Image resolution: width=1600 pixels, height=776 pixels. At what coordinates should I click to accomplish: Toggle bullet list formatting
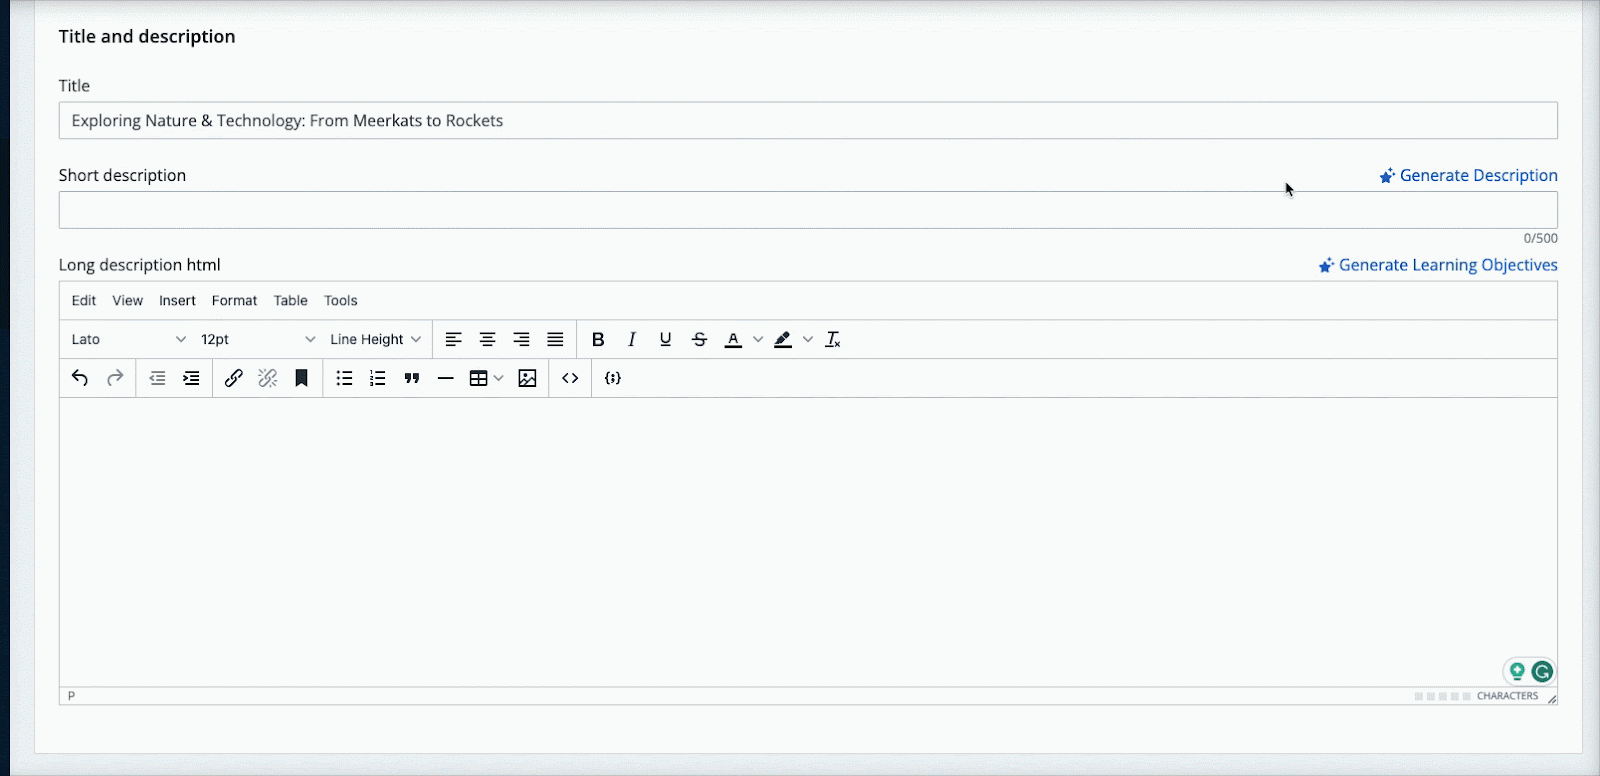click(x=344, y=378)
